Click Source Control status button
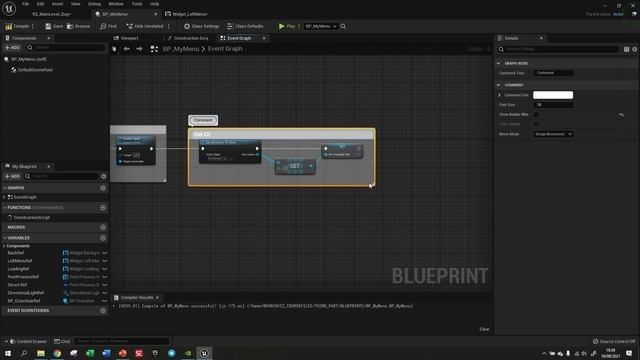The image size is (640, 360). pyautogui.click(x=614, y=341)
